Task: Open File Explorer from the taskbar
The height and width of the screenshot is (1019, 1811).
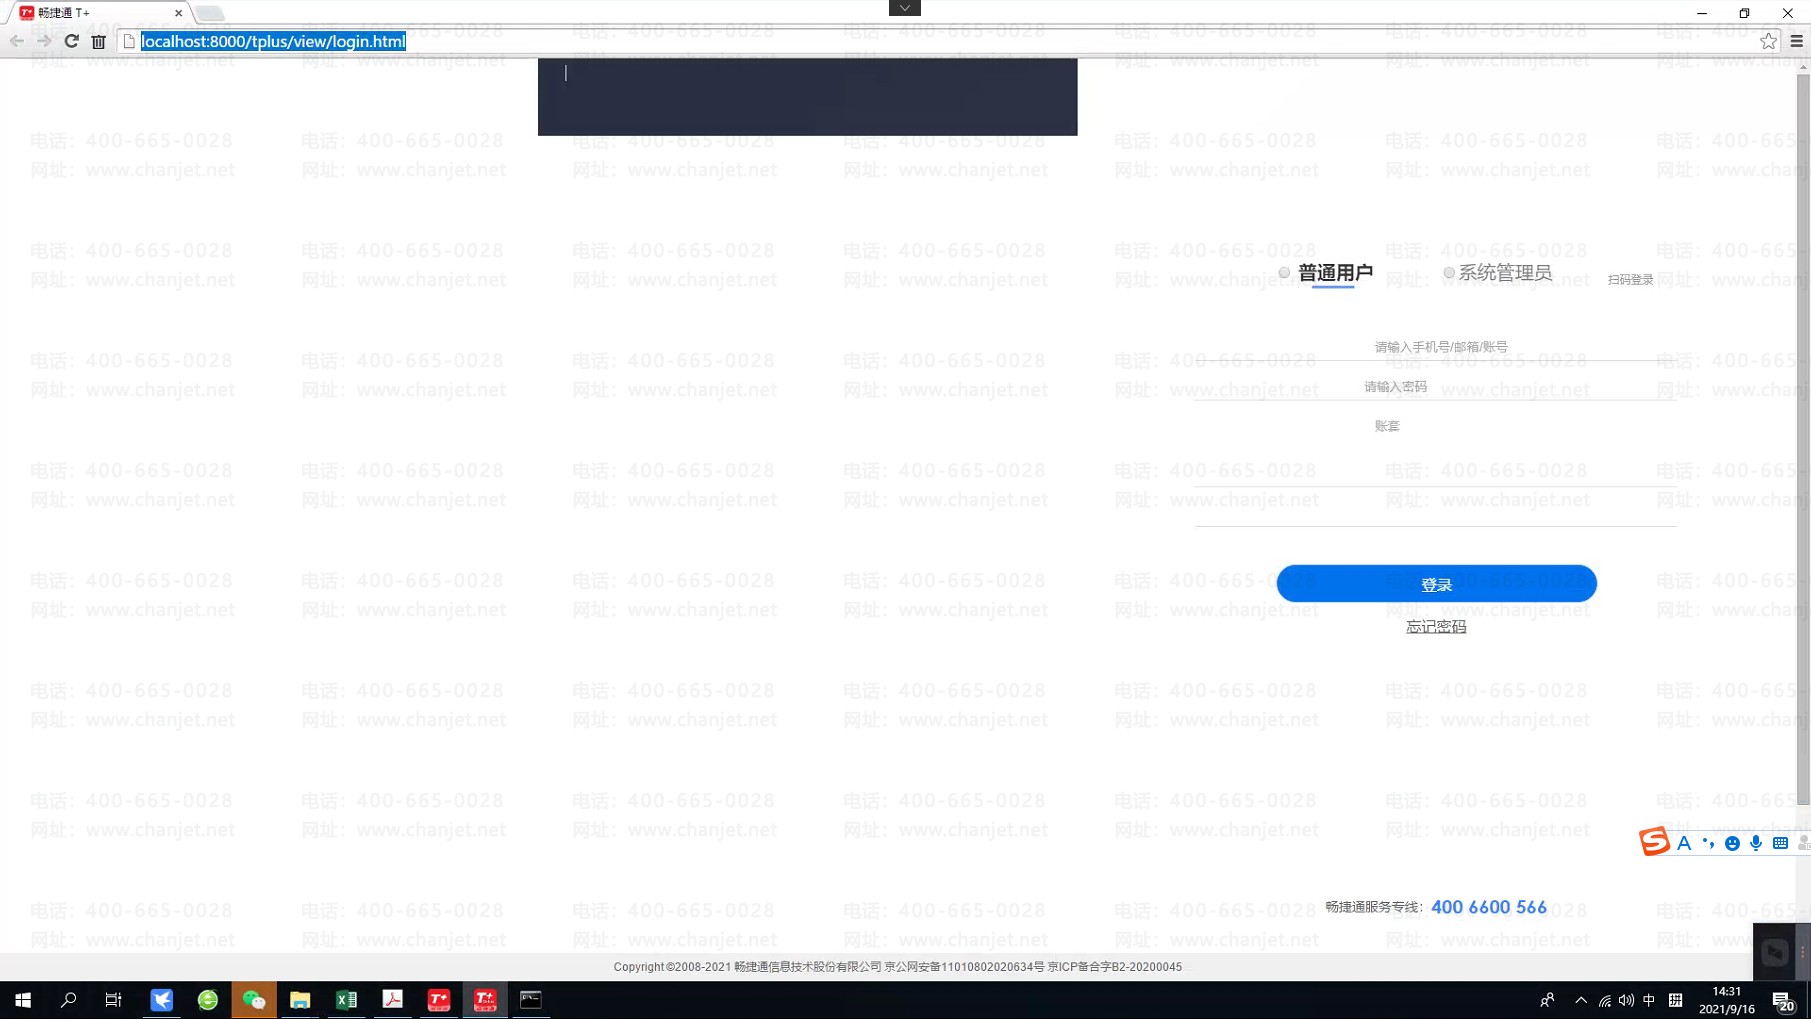Action: point(300,1000)
